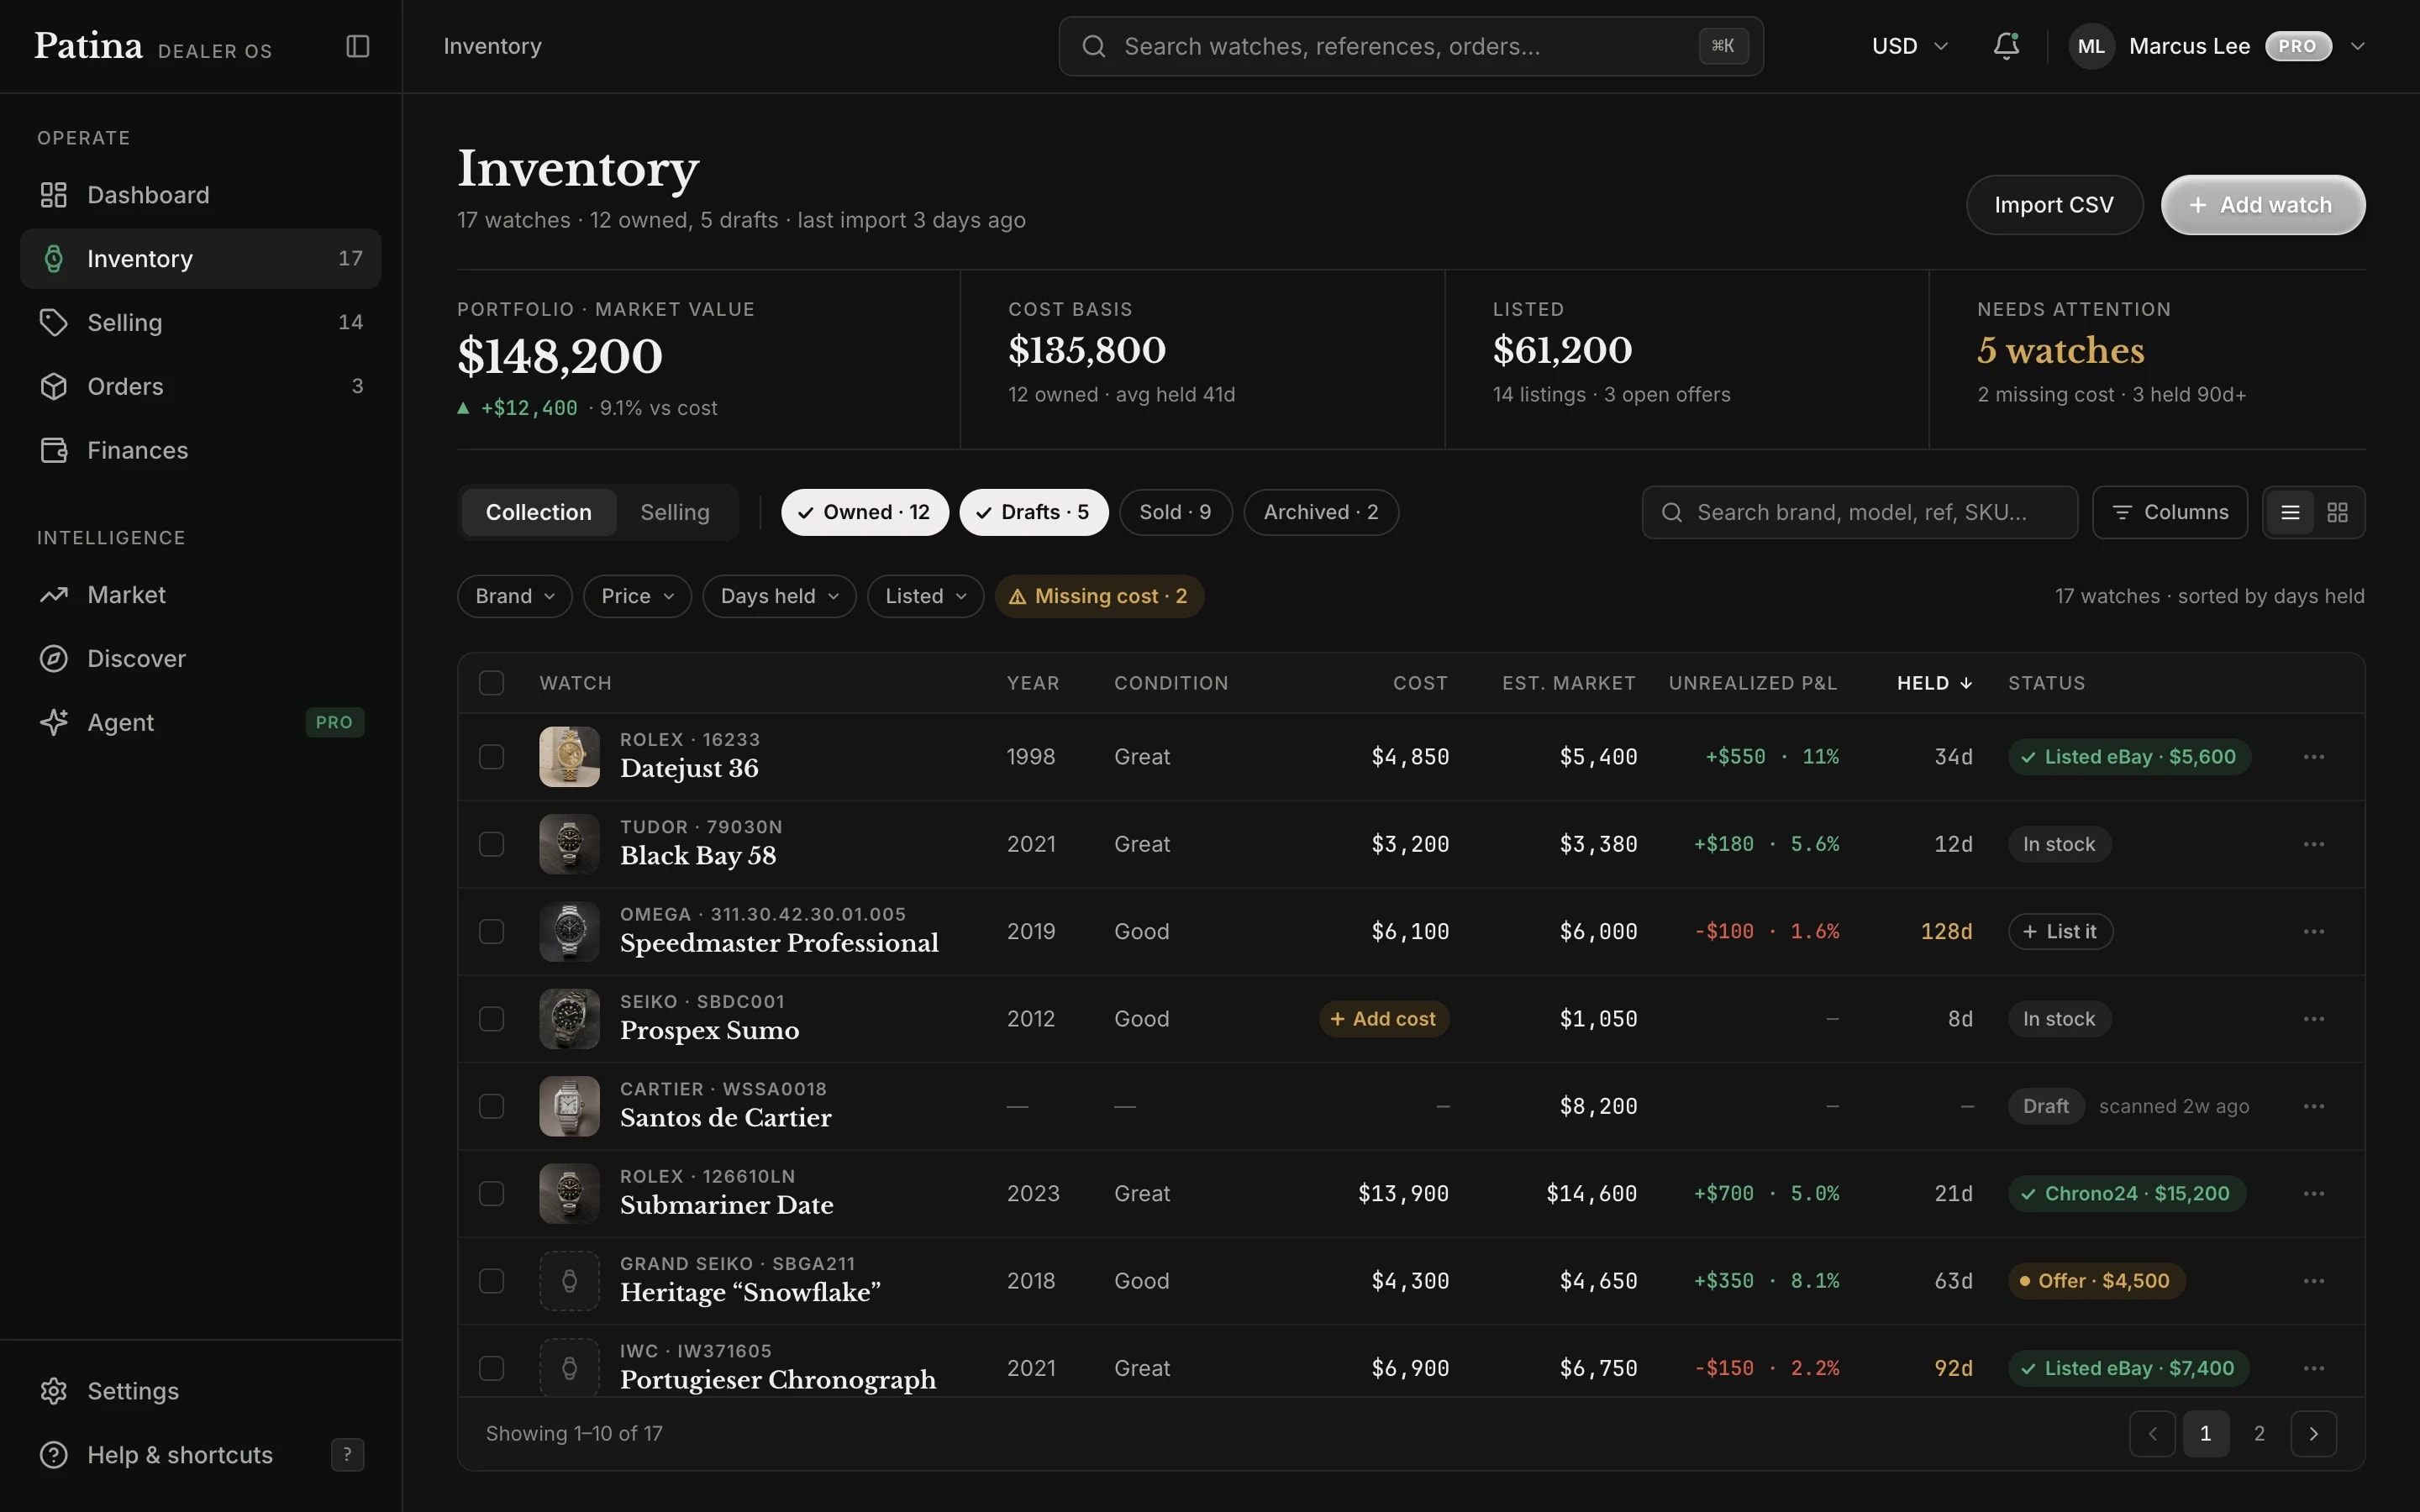Check the Heritage Snowflake row checkbox
This screenshot has height=1512, width=2420.
point(491,1281)
